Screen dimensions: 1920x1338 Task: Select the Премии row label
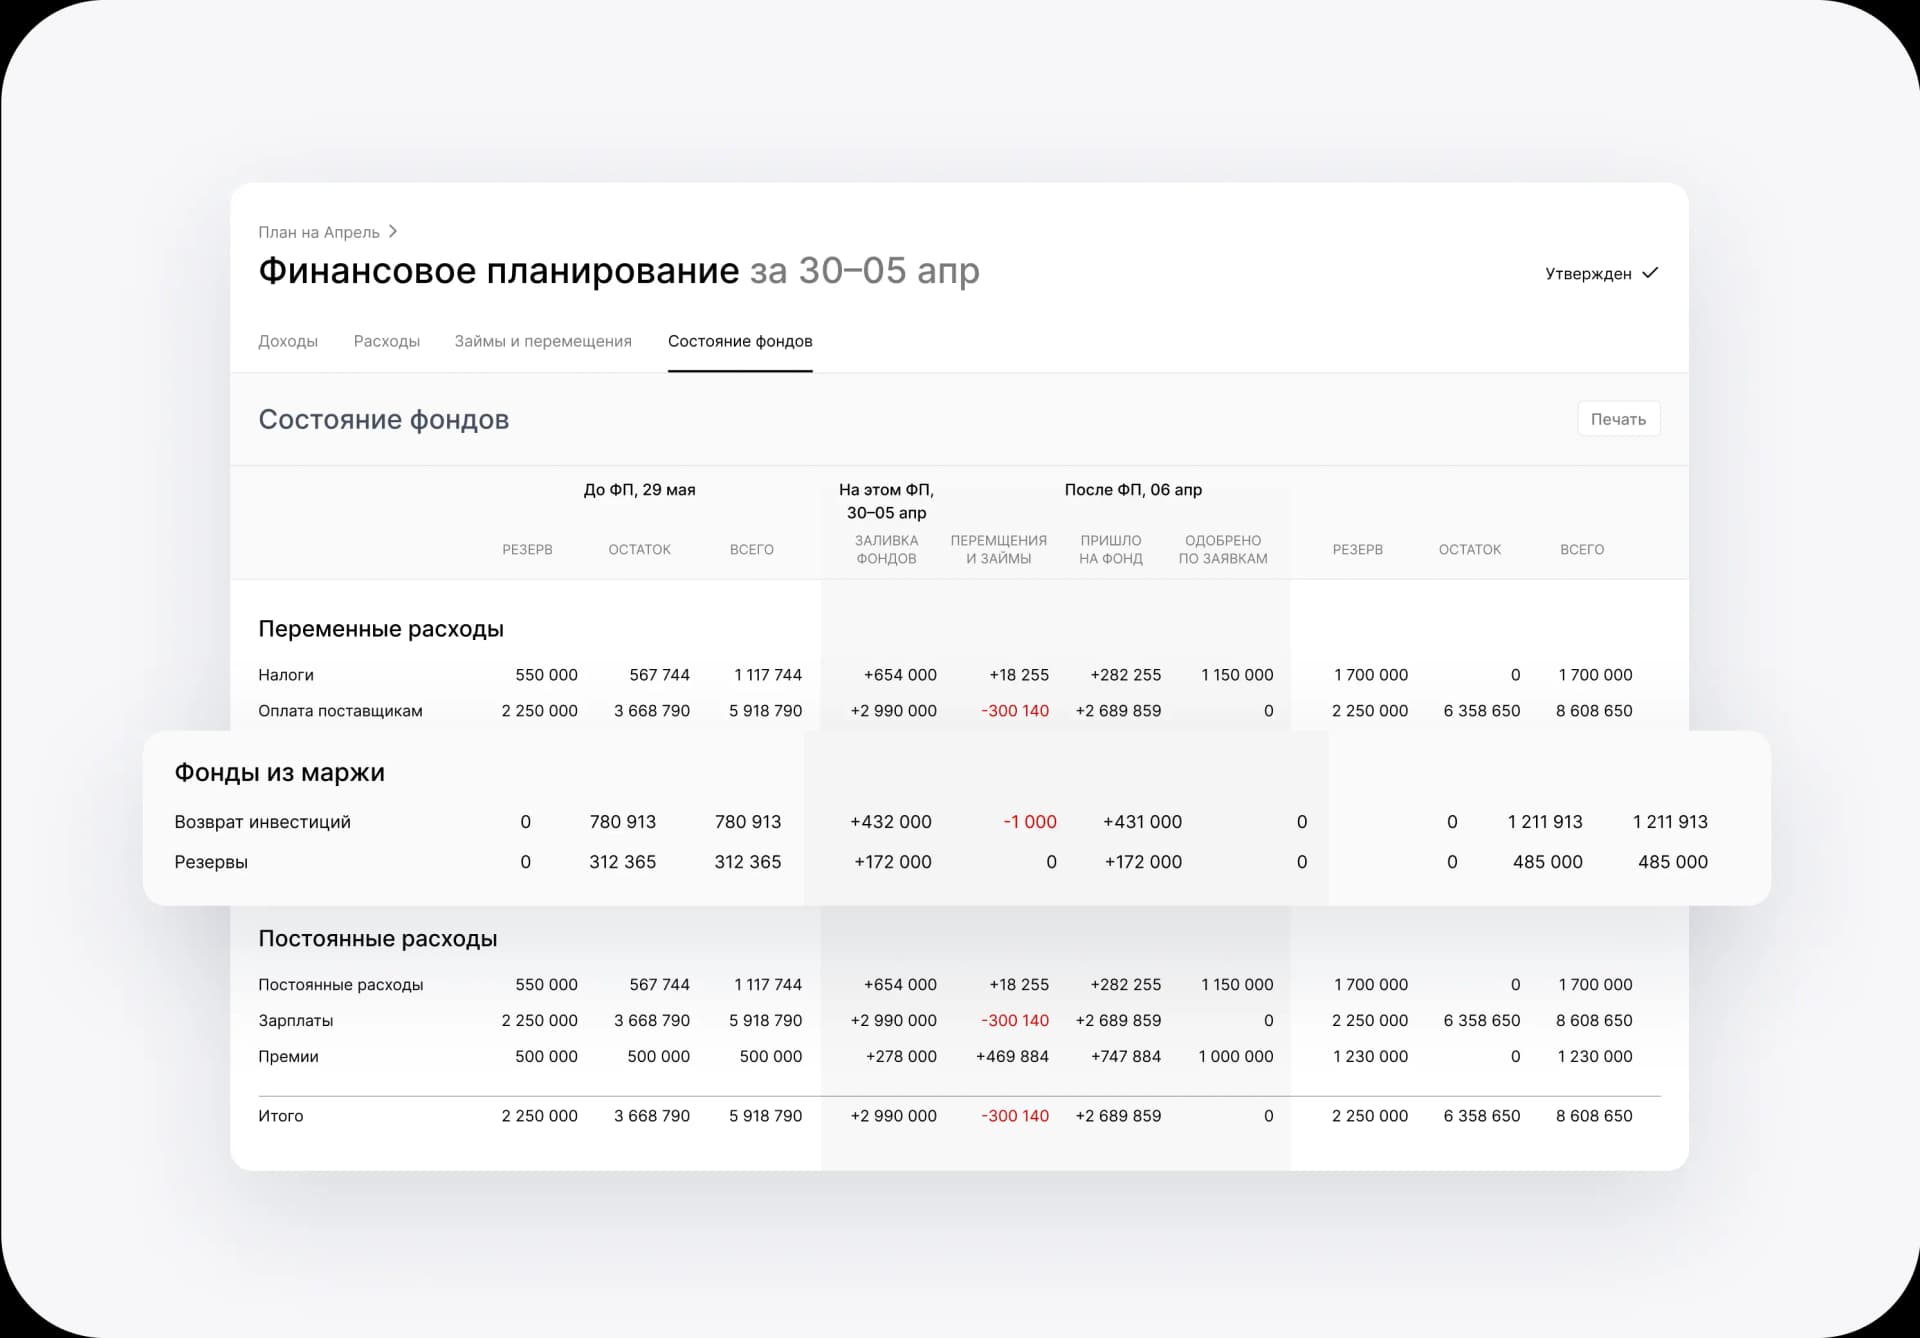tap(288, 1057)
